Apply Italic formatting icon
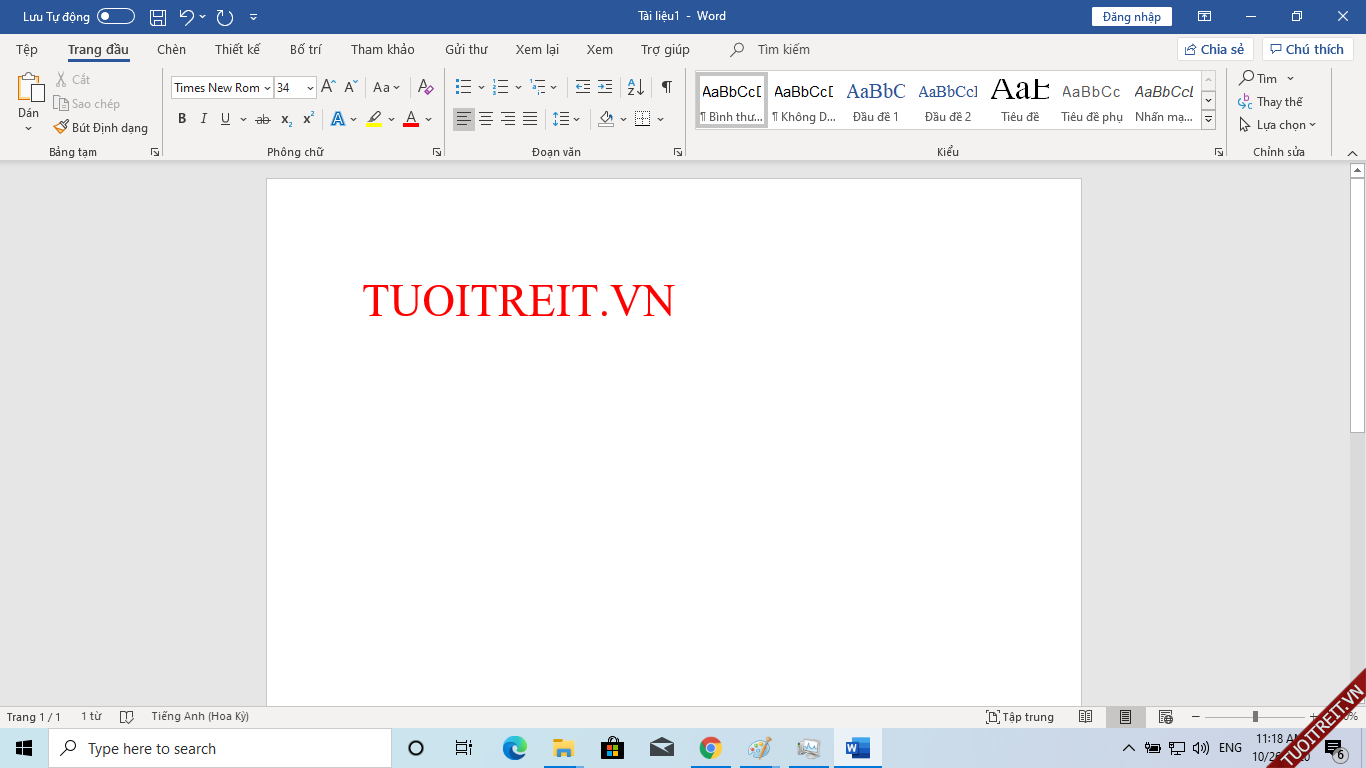Image resolution: width=1366 pixels, height=768 pixels. pos(204,119)
